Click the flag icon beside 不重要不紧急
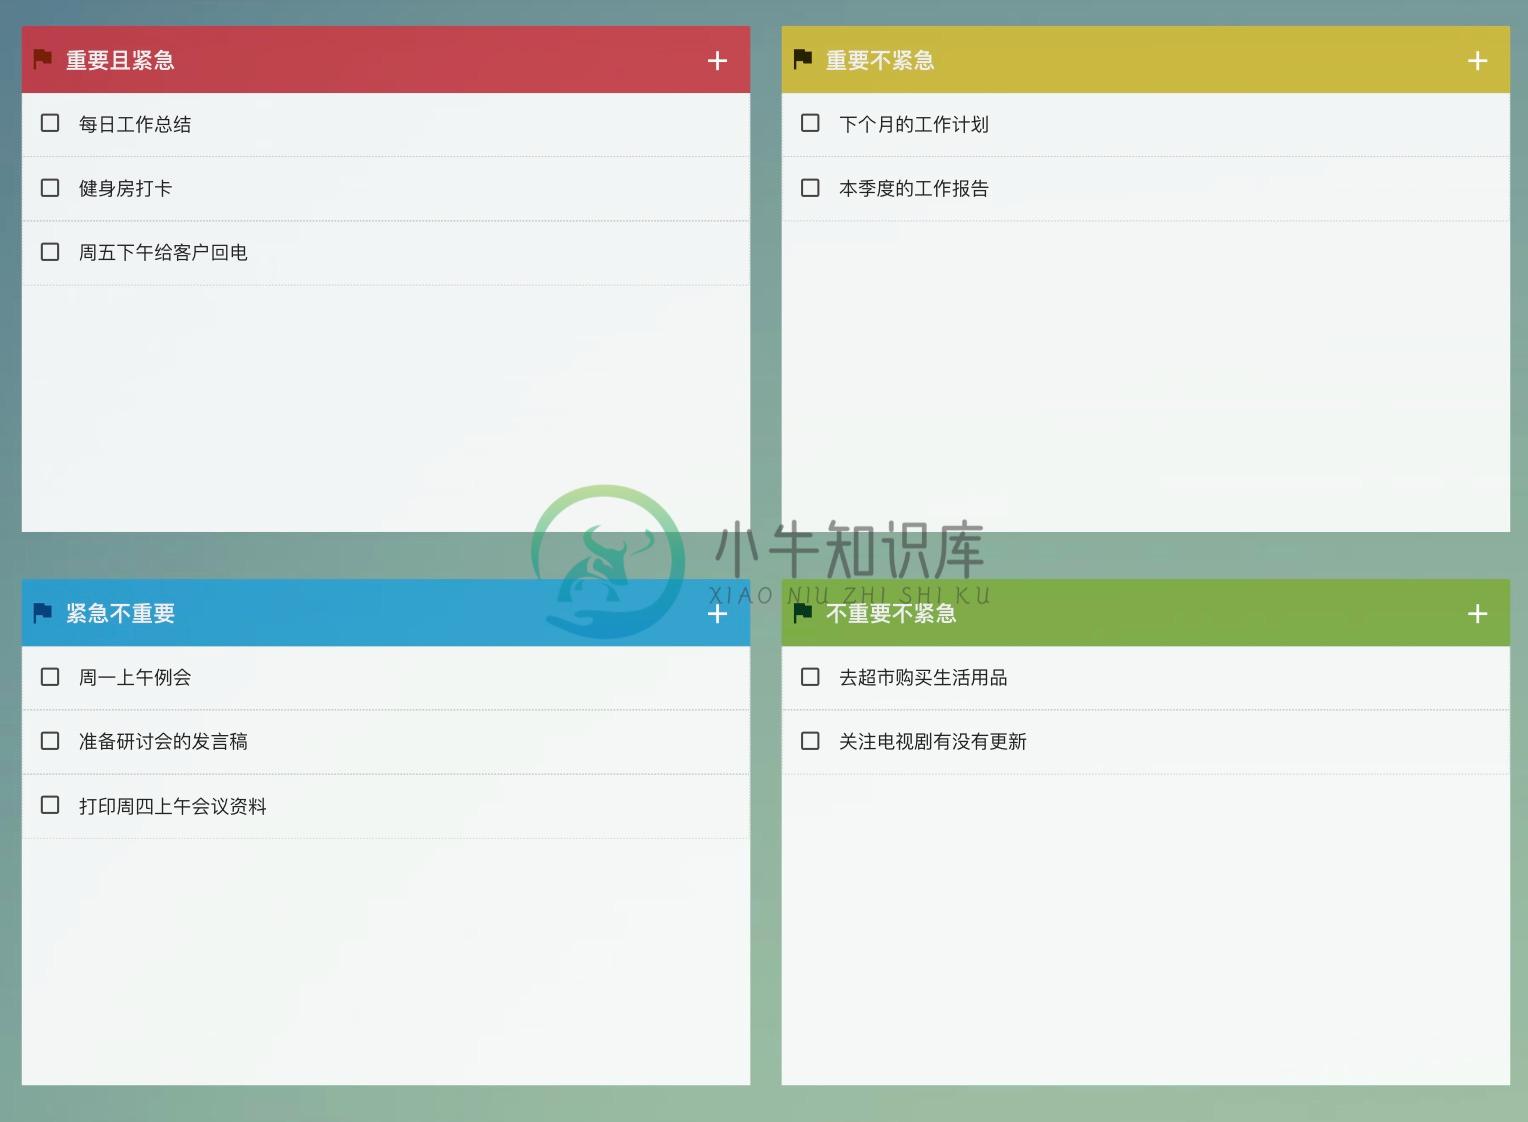This screenshot has width=1528, height=1122. point(802,613)
